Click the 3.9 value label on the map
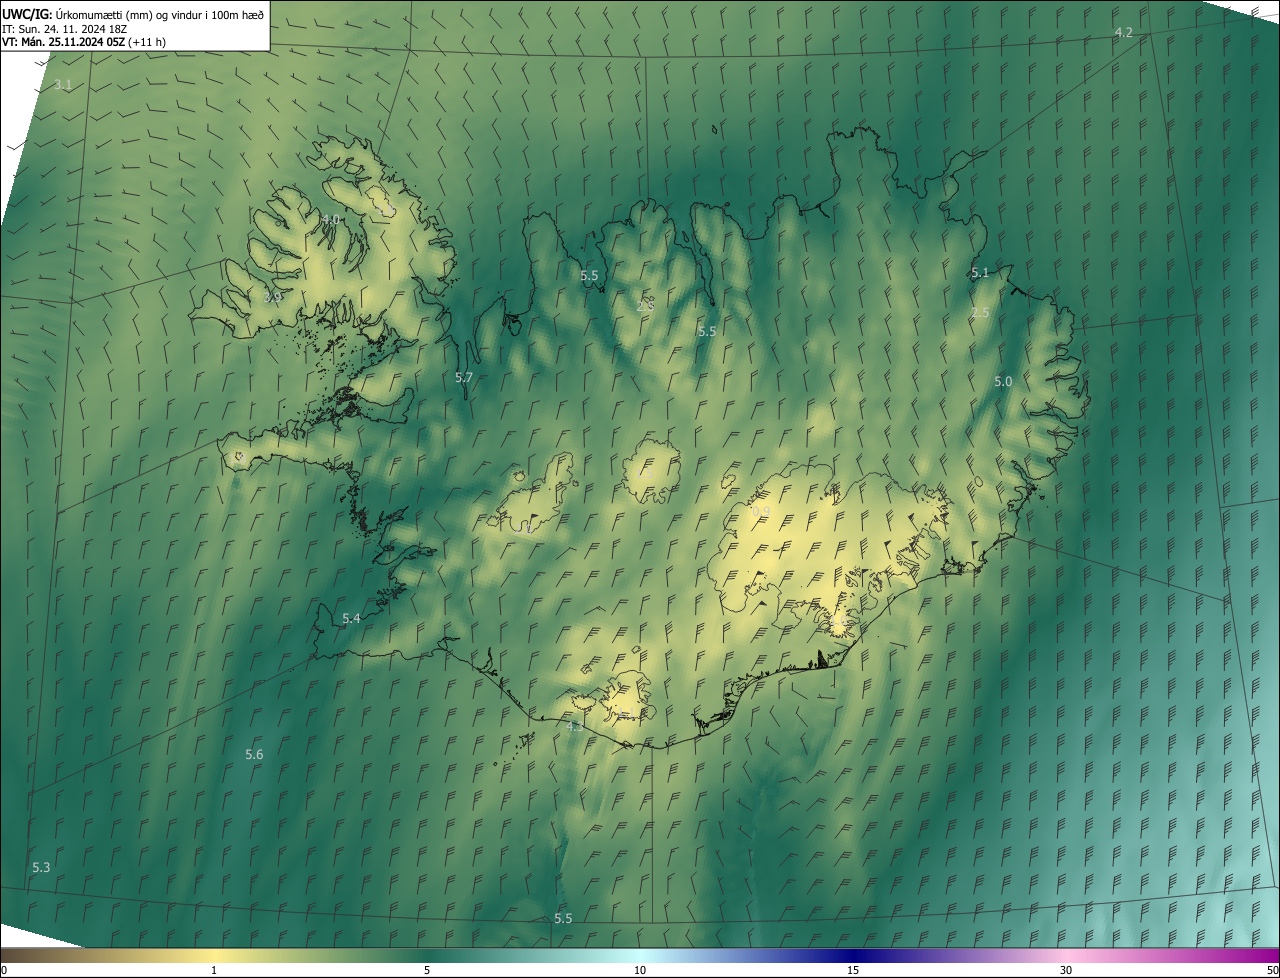The image size is (1280, 978). coord(272,297)
